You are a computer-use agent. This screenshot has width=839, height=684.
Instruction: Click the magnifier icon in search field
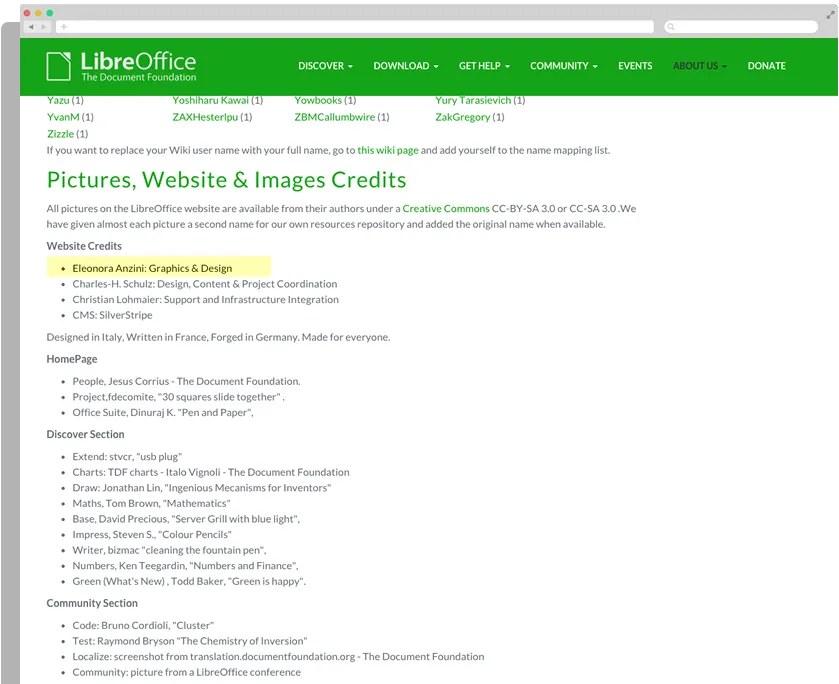pos(671,27)
